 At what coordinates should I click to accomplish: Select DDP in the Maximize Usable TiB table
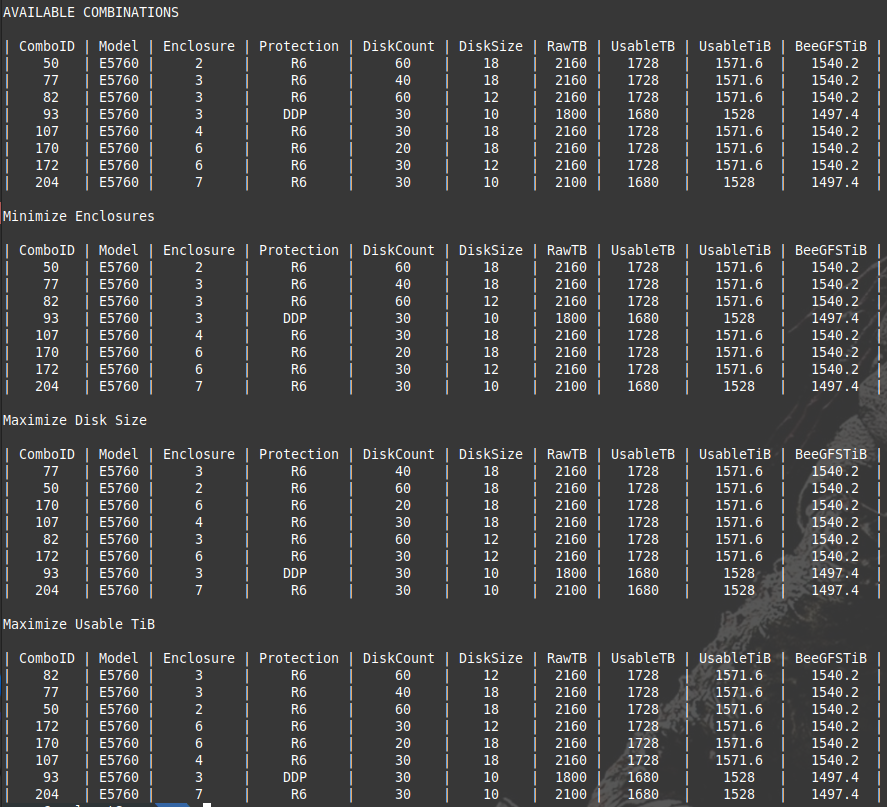(295, 778)
